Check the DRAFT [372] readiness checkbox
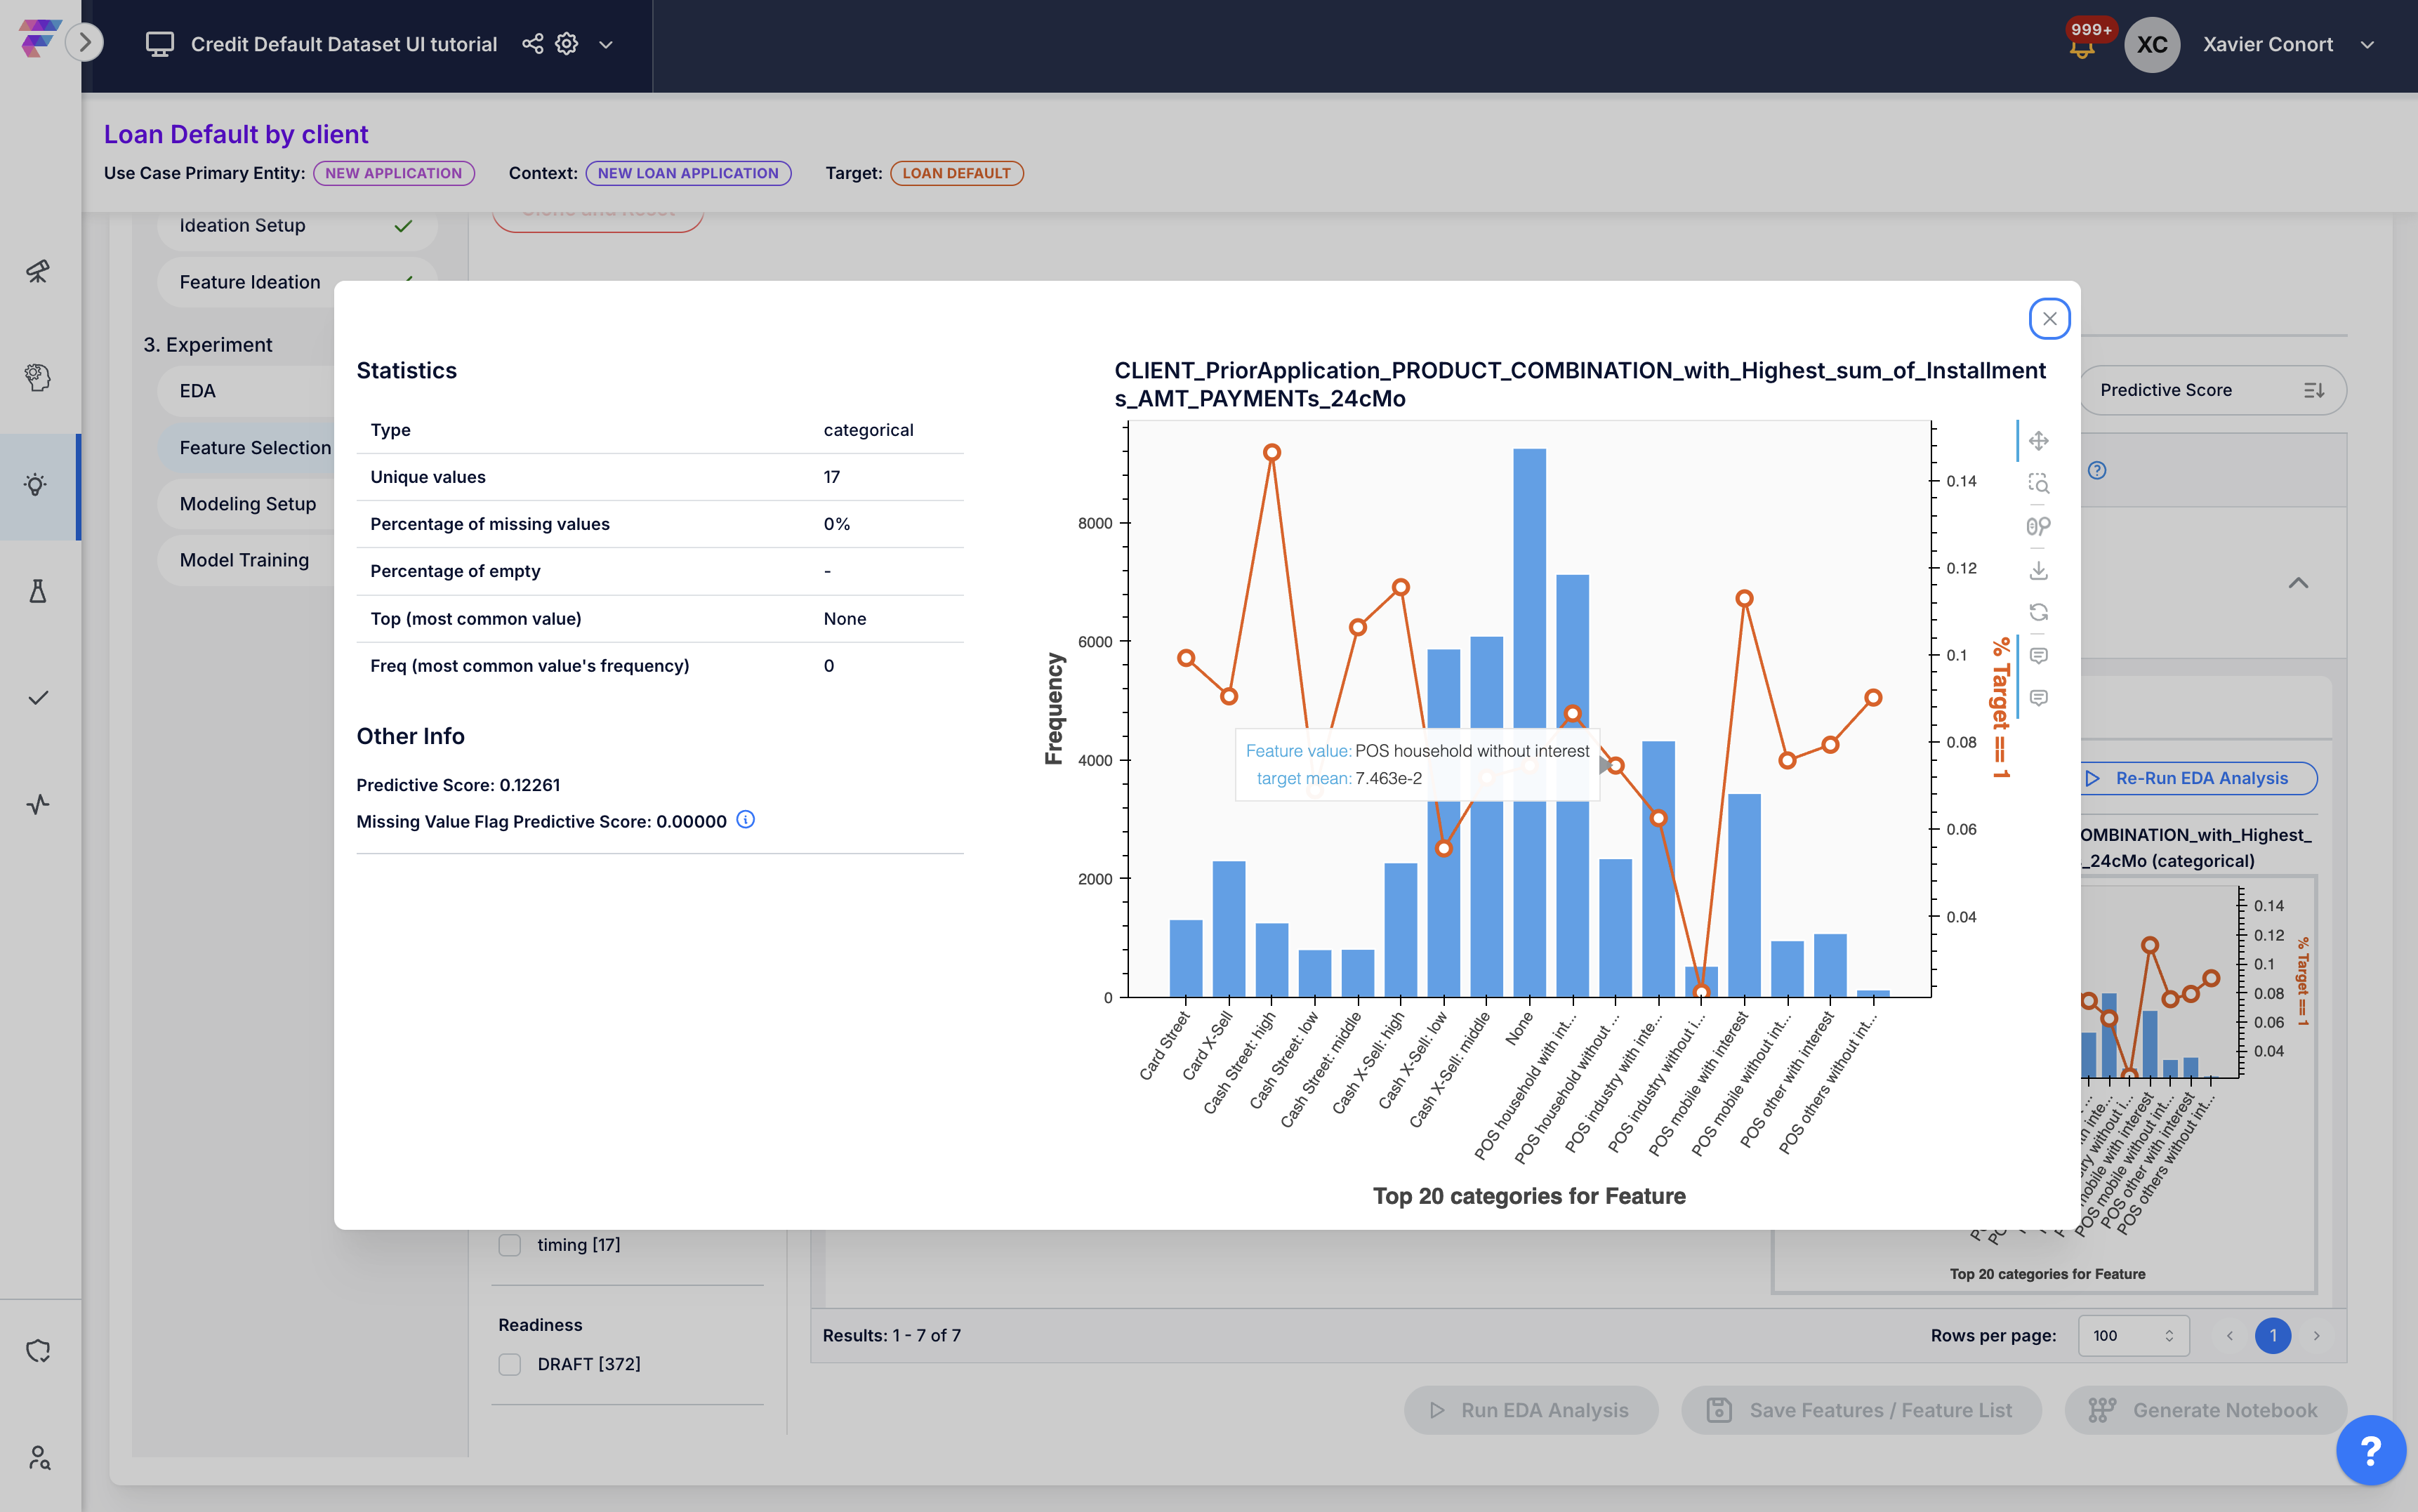 pos(510,1364)
